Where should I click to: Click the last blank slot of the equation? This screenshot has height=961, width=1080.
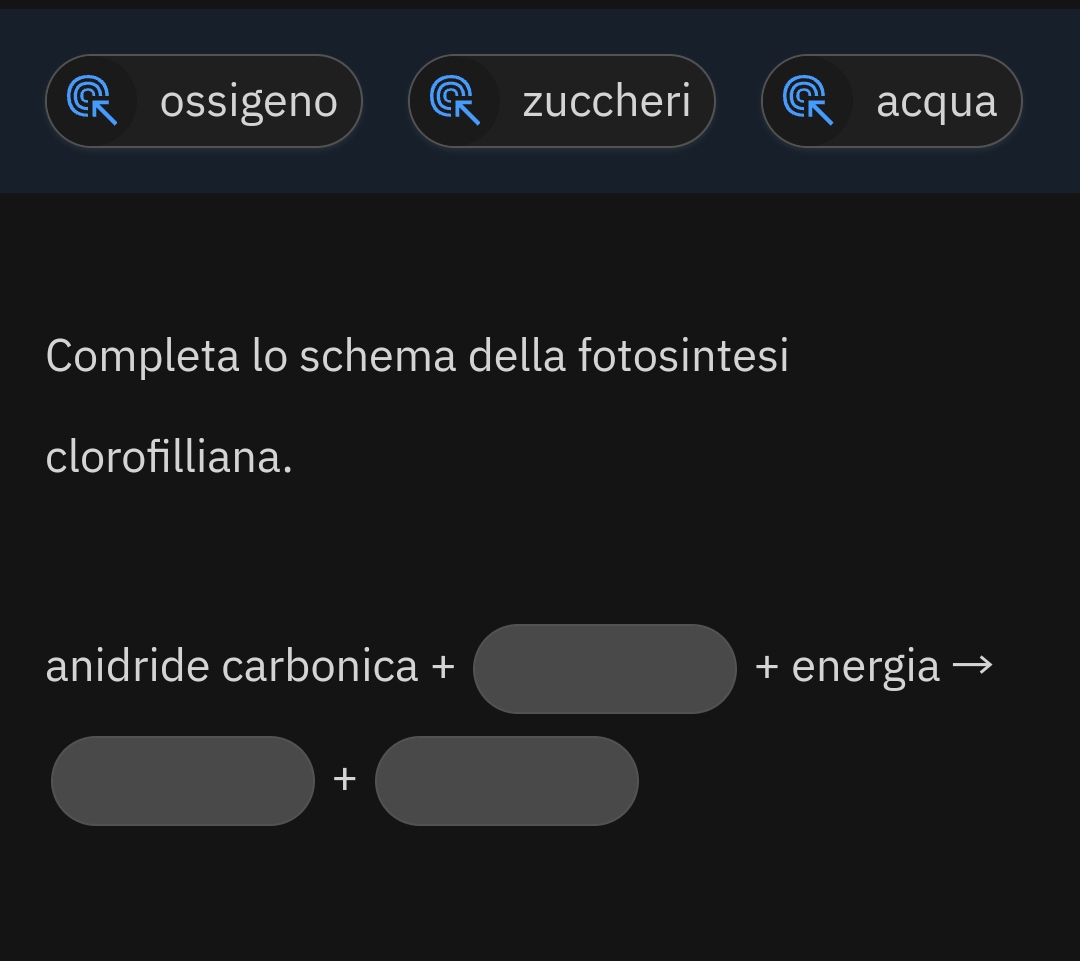click(x=506, y=780)
